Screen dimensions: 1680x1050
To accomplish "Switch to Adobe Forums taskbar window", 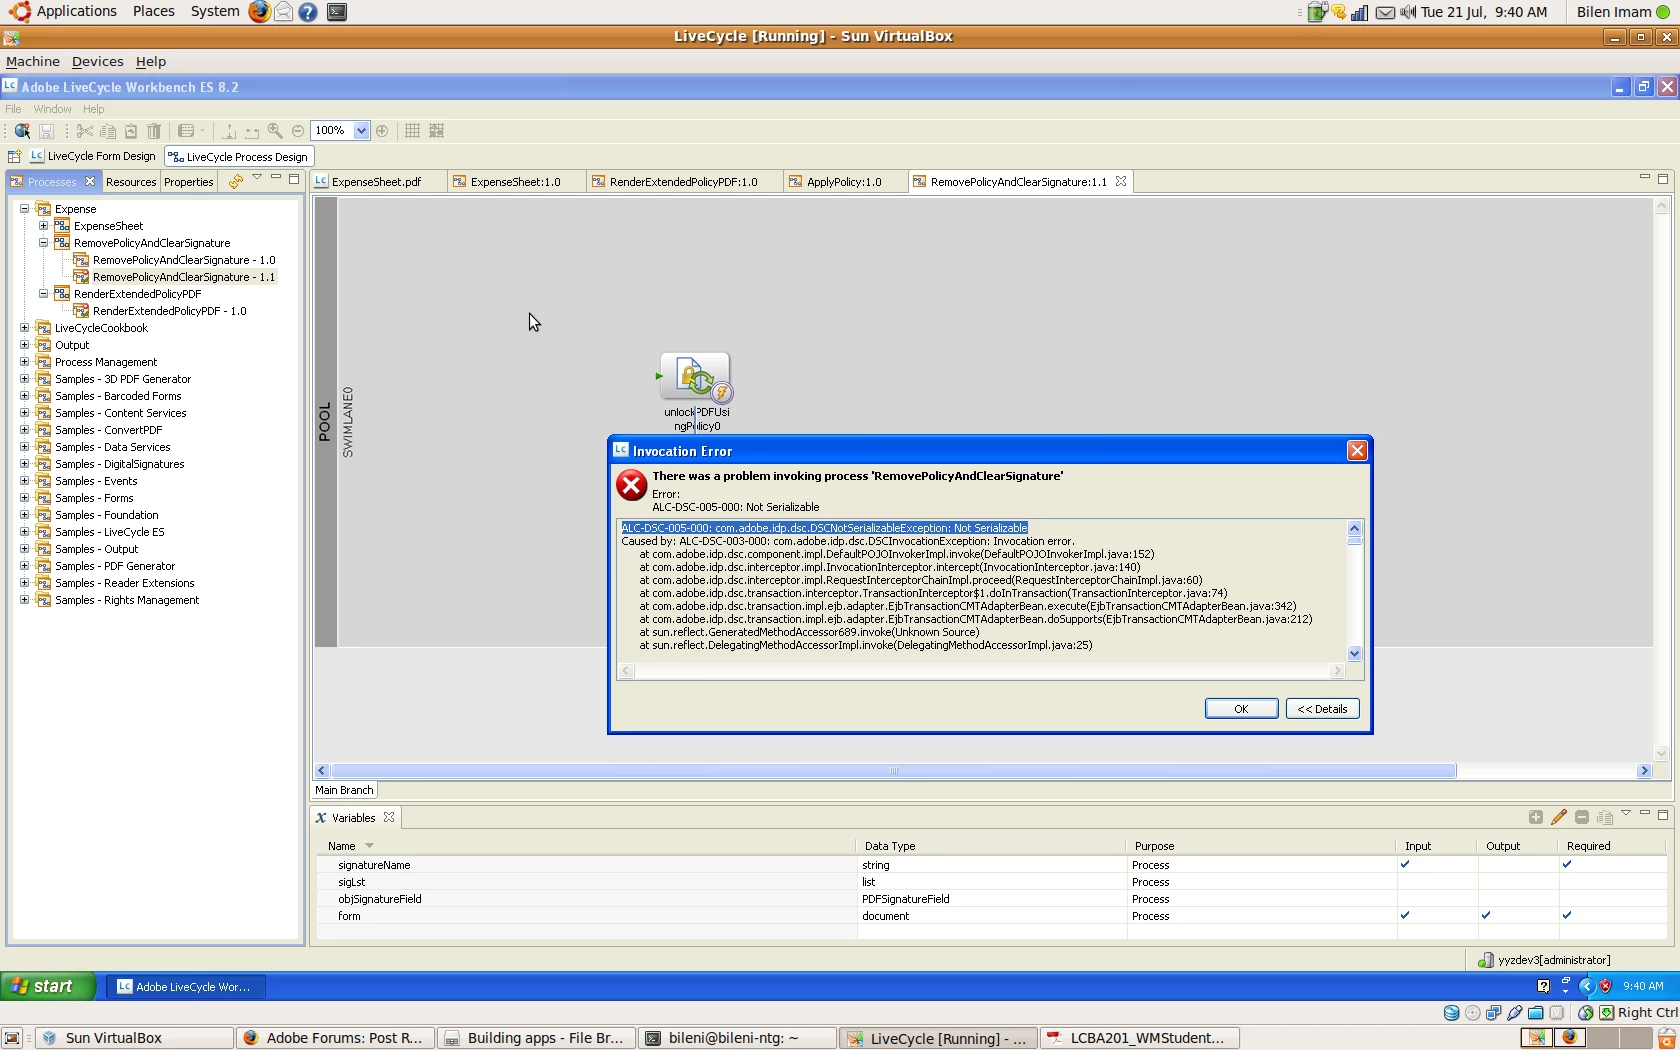I will click(335, 1038).
